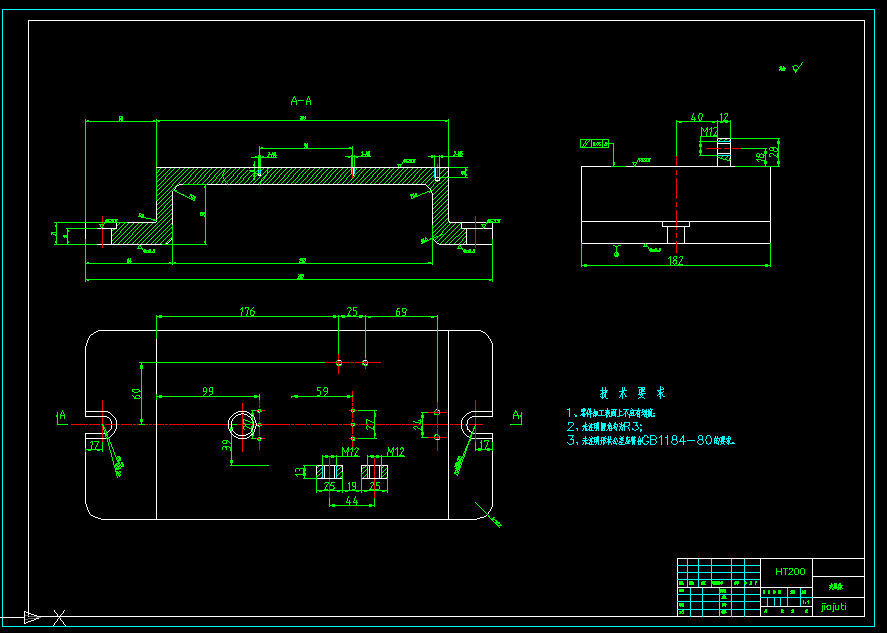Click the technical note line containing R3

coord(604,427)
